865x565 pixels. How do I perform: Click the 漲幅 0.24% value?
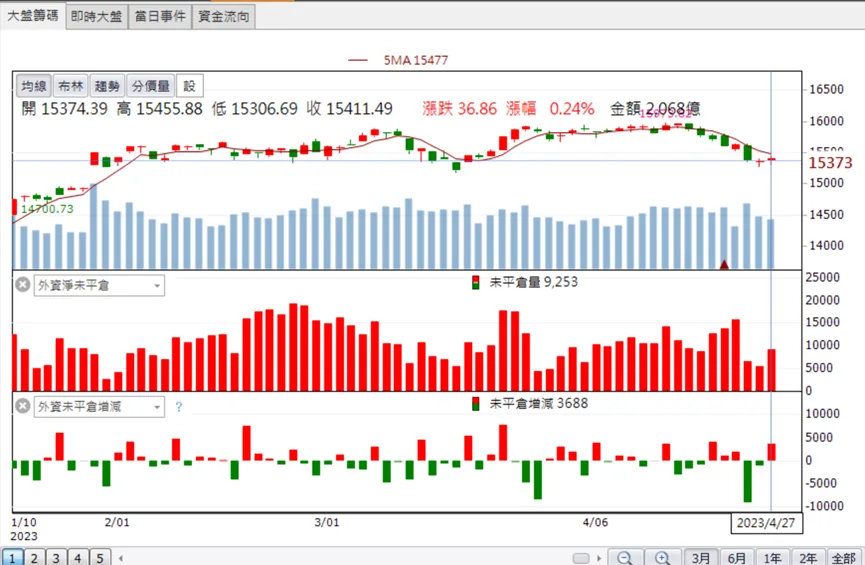(550, 108)
